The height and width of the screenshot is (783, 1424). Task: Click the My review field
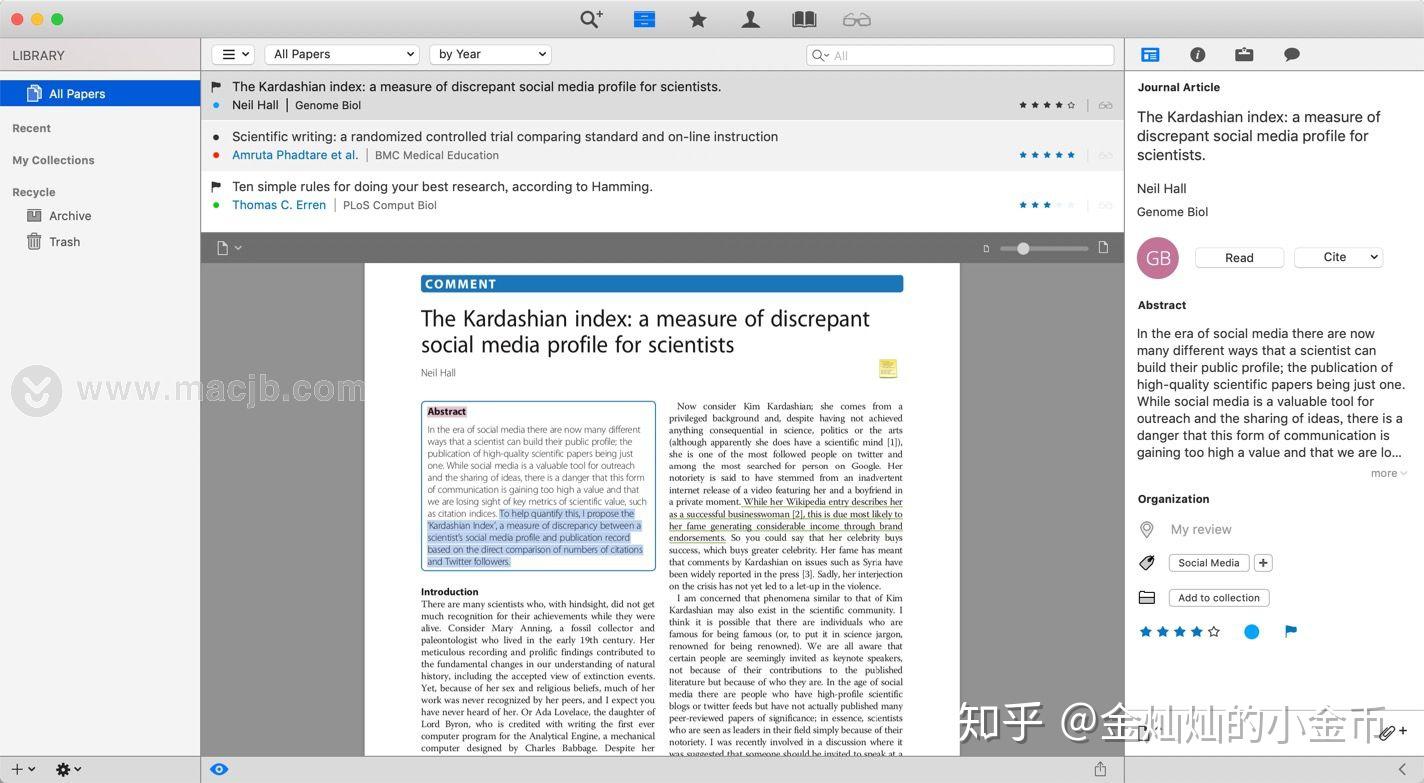tap(1201, 529)
